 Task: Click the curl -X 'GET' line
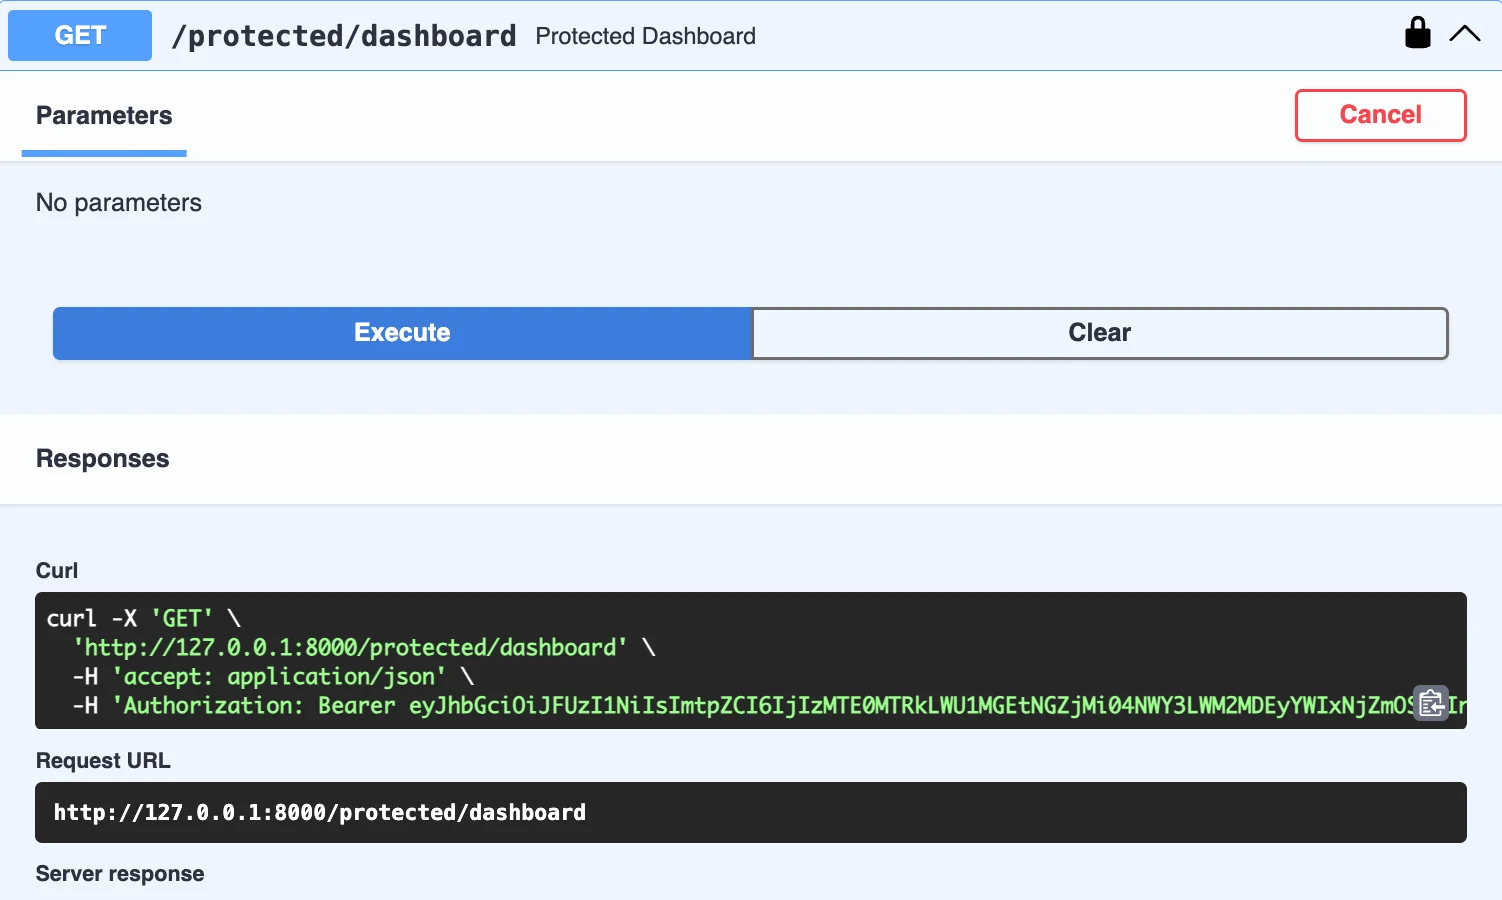tap(144, 619)
